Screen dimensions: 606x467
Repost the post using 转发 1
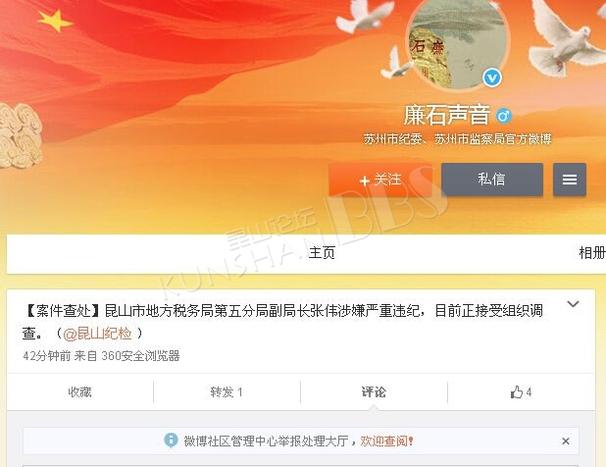click(226, 392)
